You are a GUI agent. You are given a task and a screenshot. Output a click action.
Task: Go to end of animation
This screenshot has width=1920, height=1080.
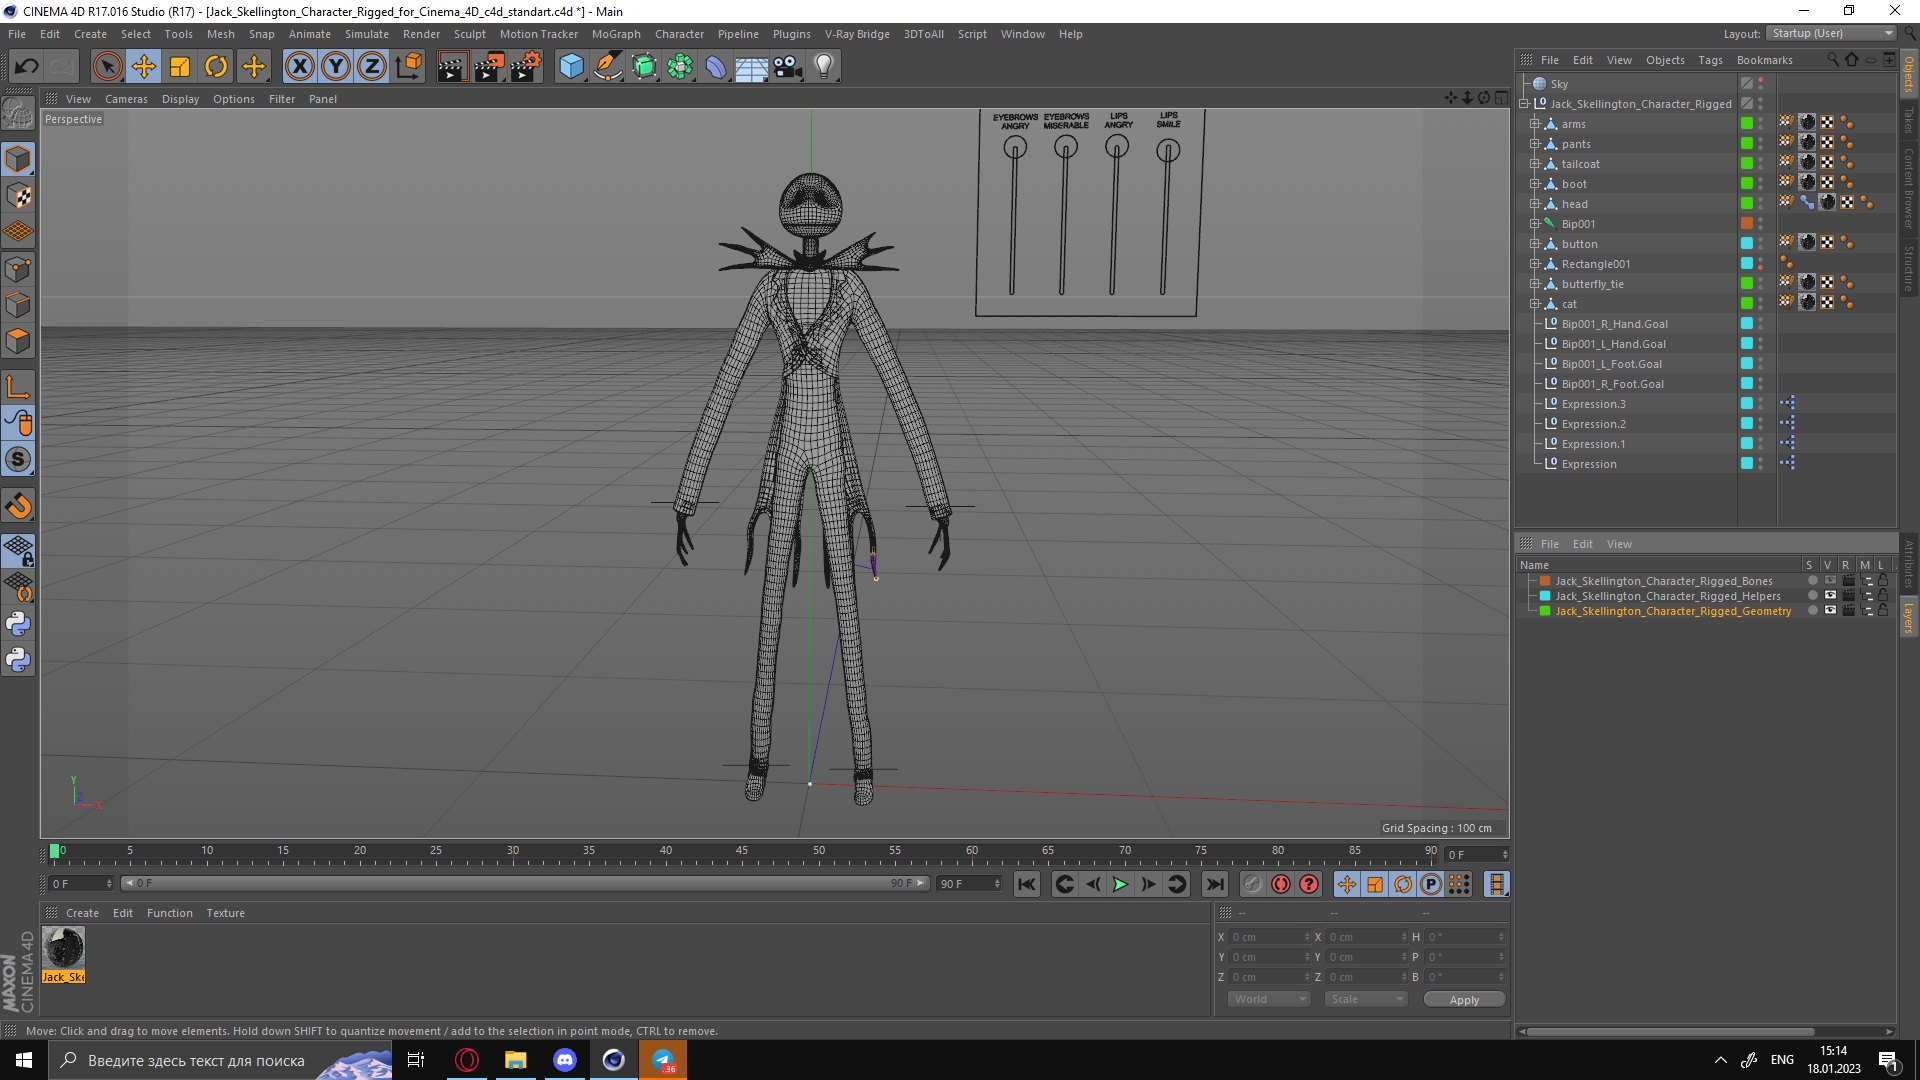1215,884
